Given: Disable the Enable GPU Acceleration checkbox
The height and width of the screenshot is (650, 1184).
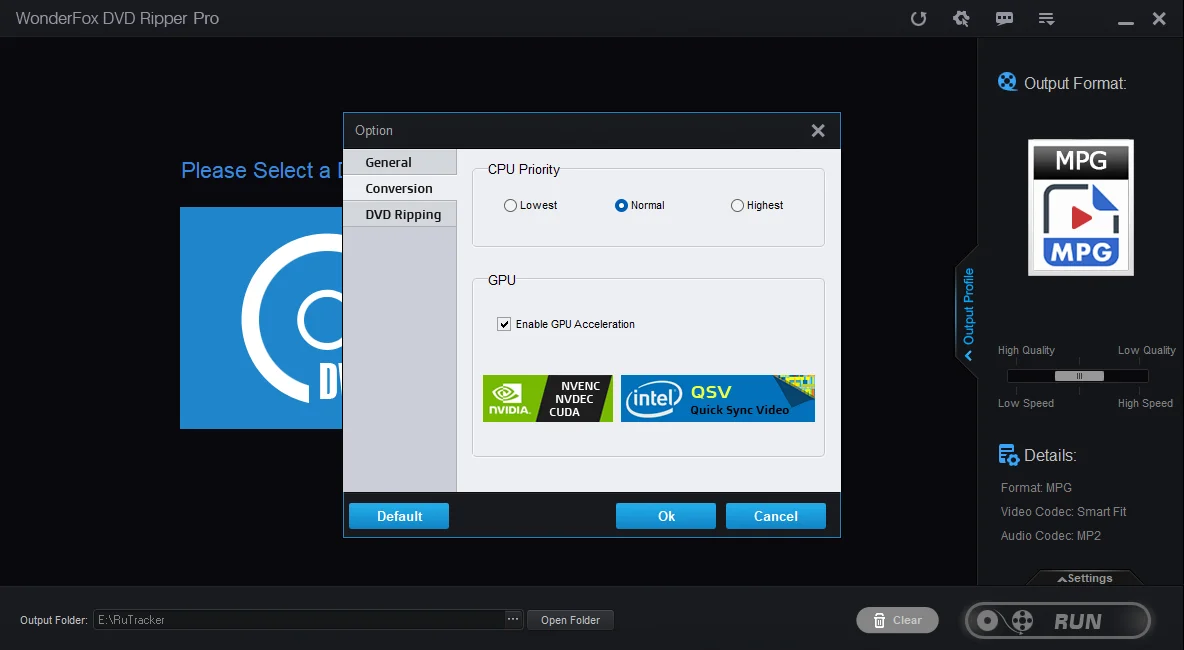Looking at the screenshot, I should (504, 324).
